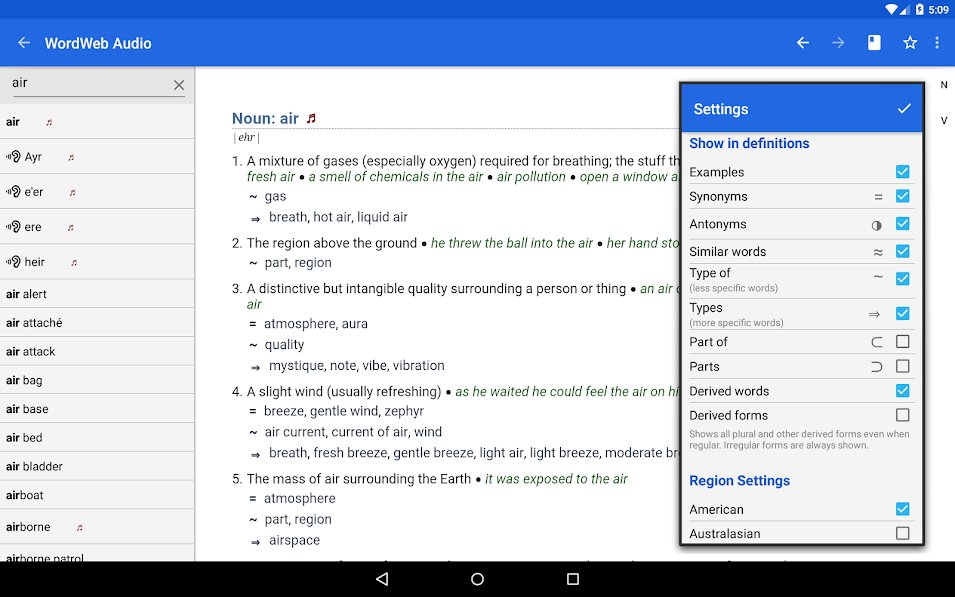This screenshot has height=597, width=955.
Task: Tap sounds-like ear icon beside Ayr
Action: tap(13, 157)
